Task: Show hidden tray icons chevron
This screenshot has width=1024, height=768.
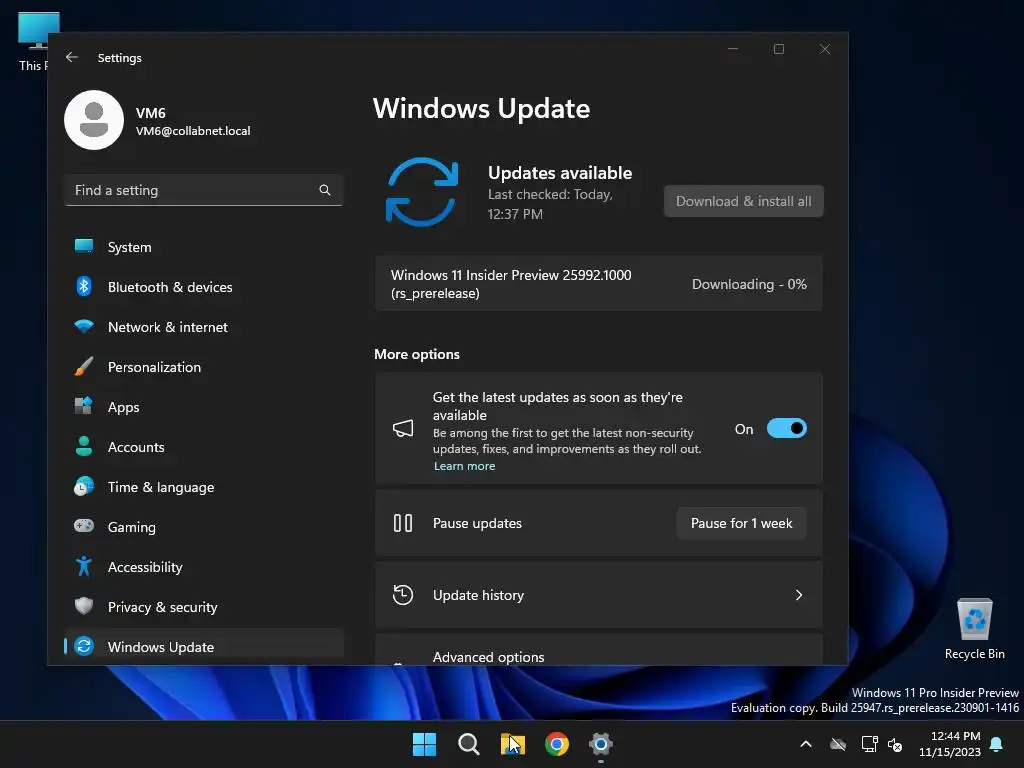Action: pos(806,744)
